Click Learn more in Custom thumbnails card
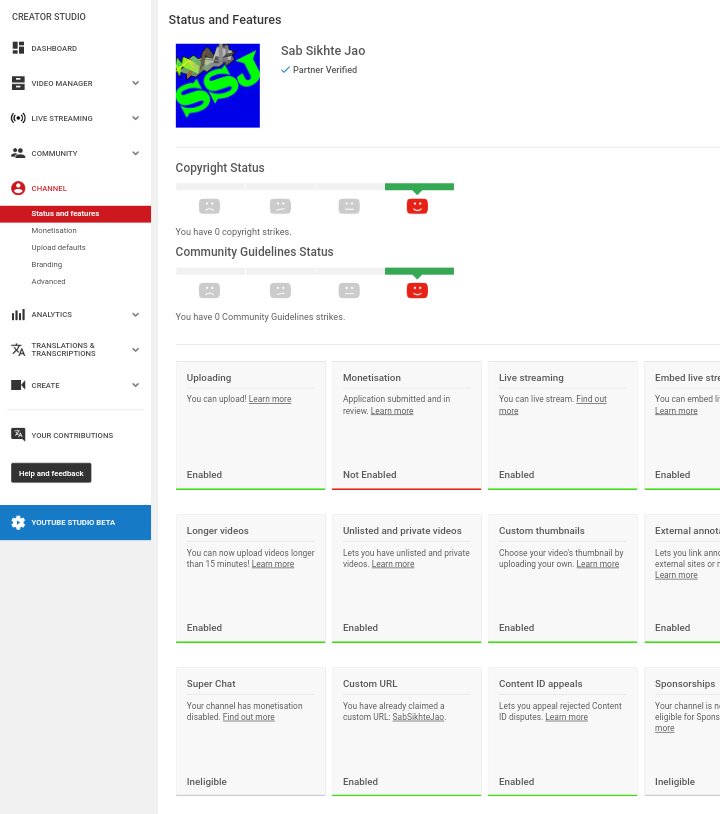Screen dimensions: 720x814 coord(597,564)
